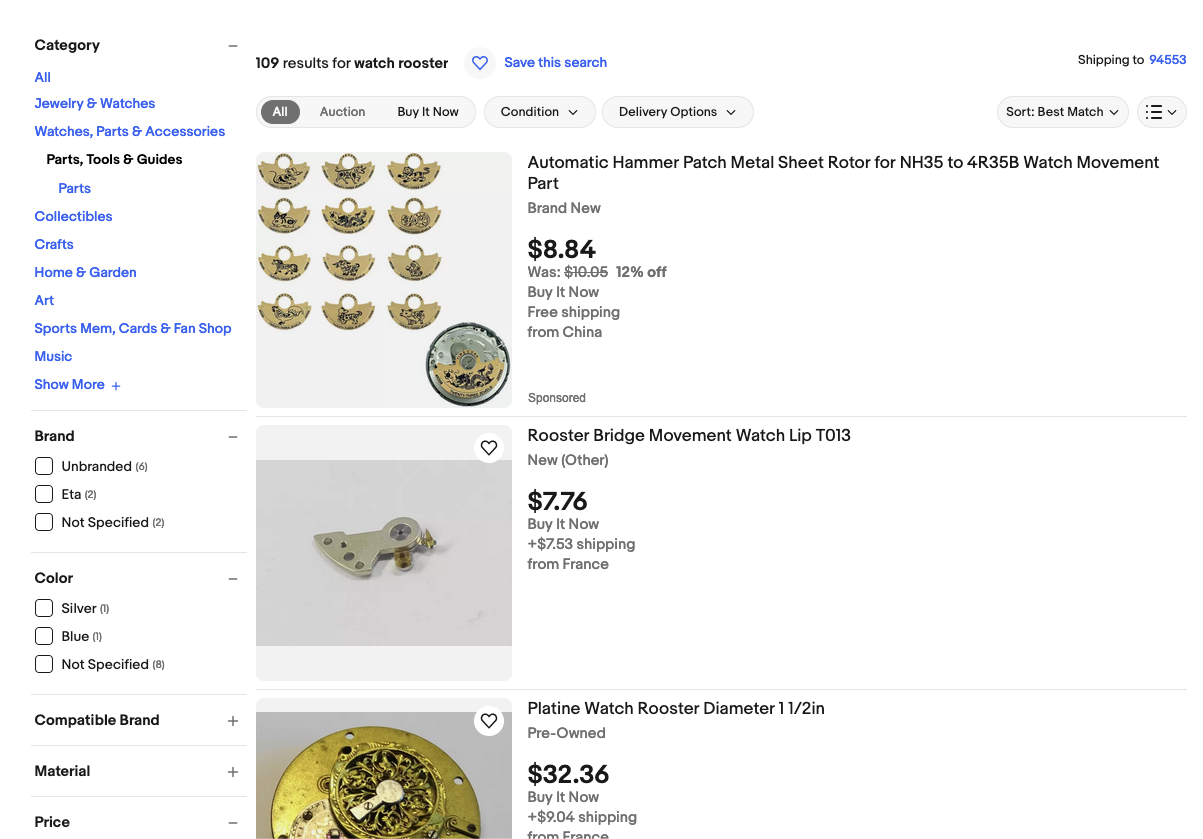
Task: Enable the Eta brand filter
Action: [44, 494]
